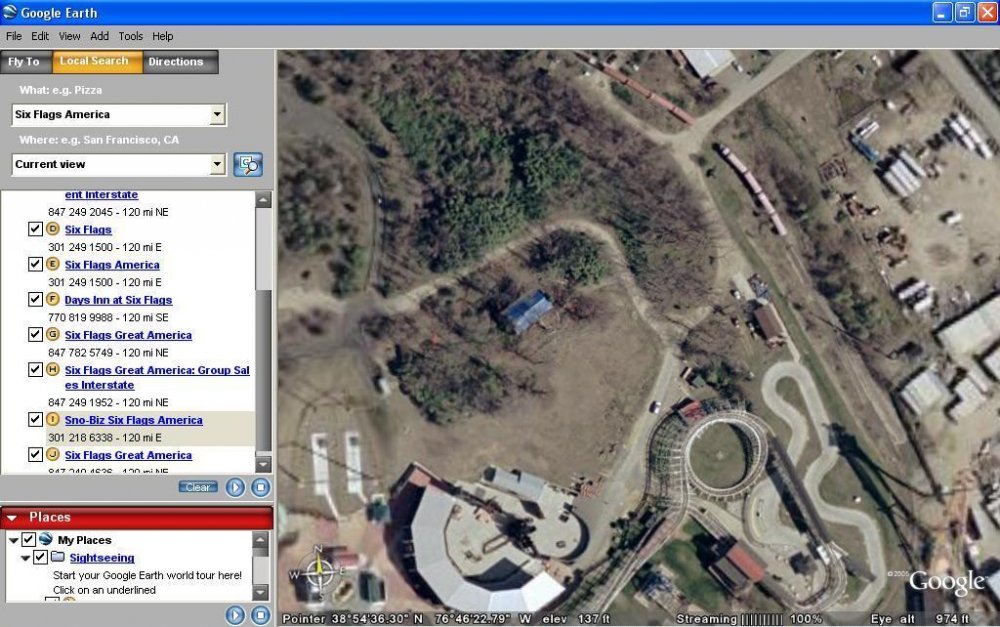
Task: Click the Clear search results button
Action: 198,487
